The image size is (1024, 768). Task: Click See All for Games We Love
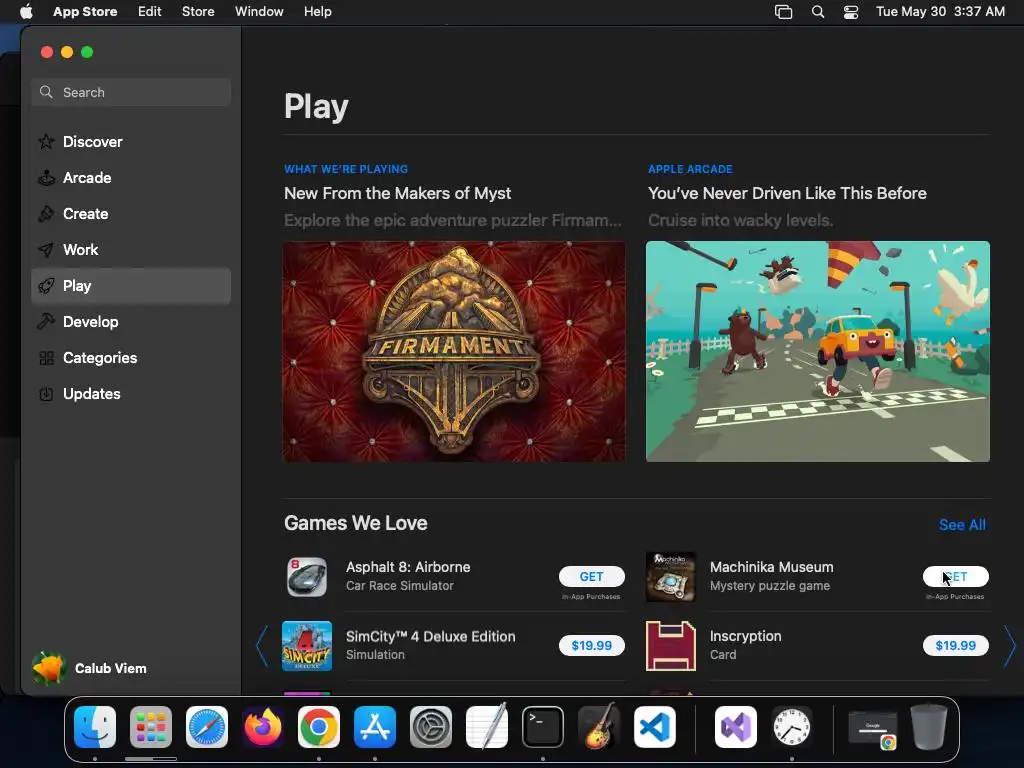pos(962,524)
